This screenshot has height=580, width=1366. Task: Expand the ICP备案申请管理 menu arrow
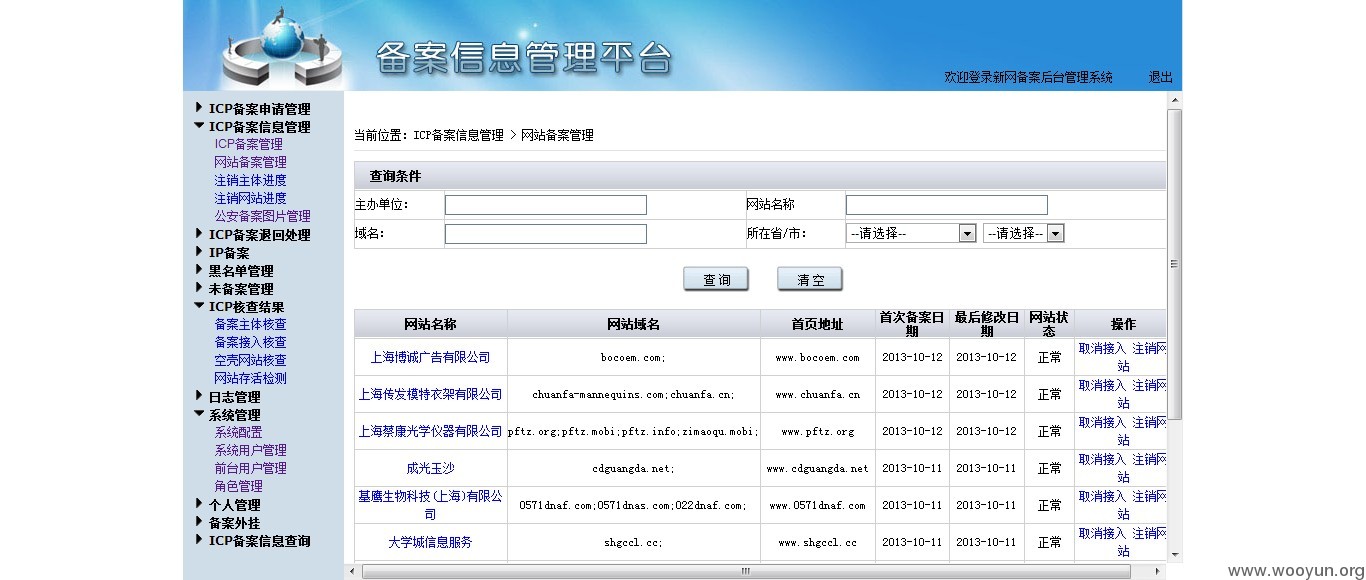pos(199,108)
